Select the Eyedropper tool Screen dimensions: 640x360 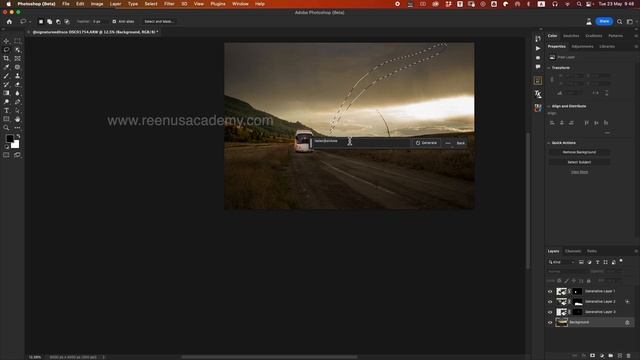(6, 67)
